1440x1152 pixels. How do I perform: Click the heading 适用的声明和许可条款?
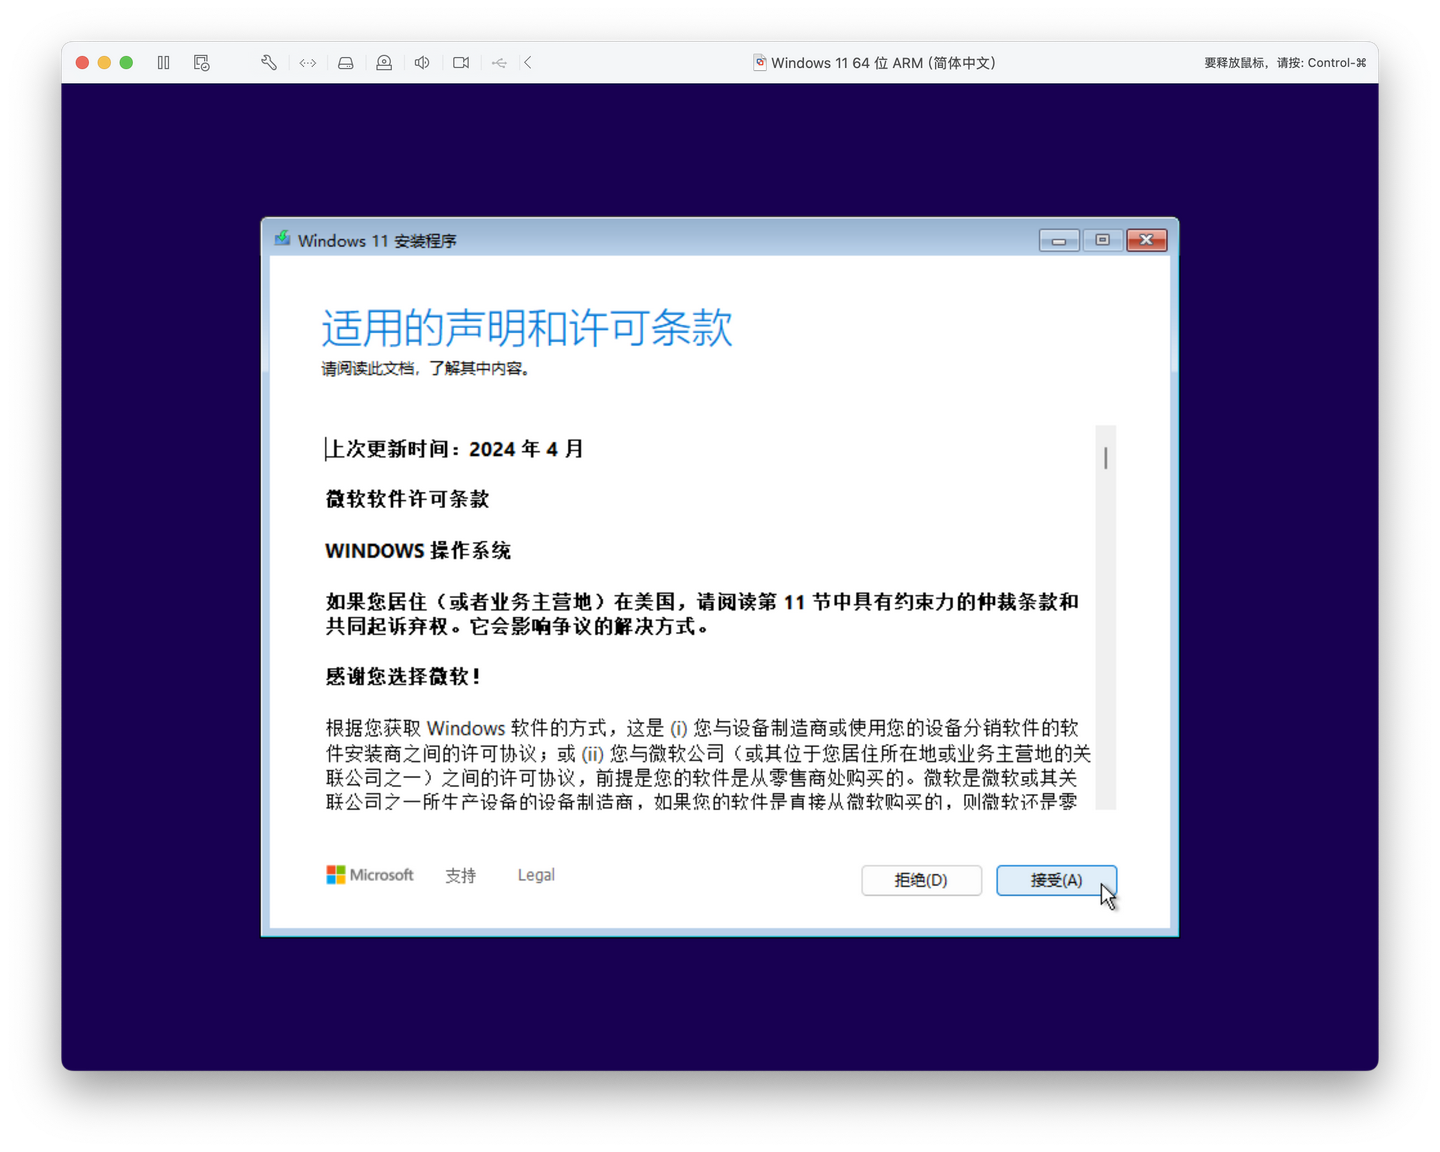[527, 328]
